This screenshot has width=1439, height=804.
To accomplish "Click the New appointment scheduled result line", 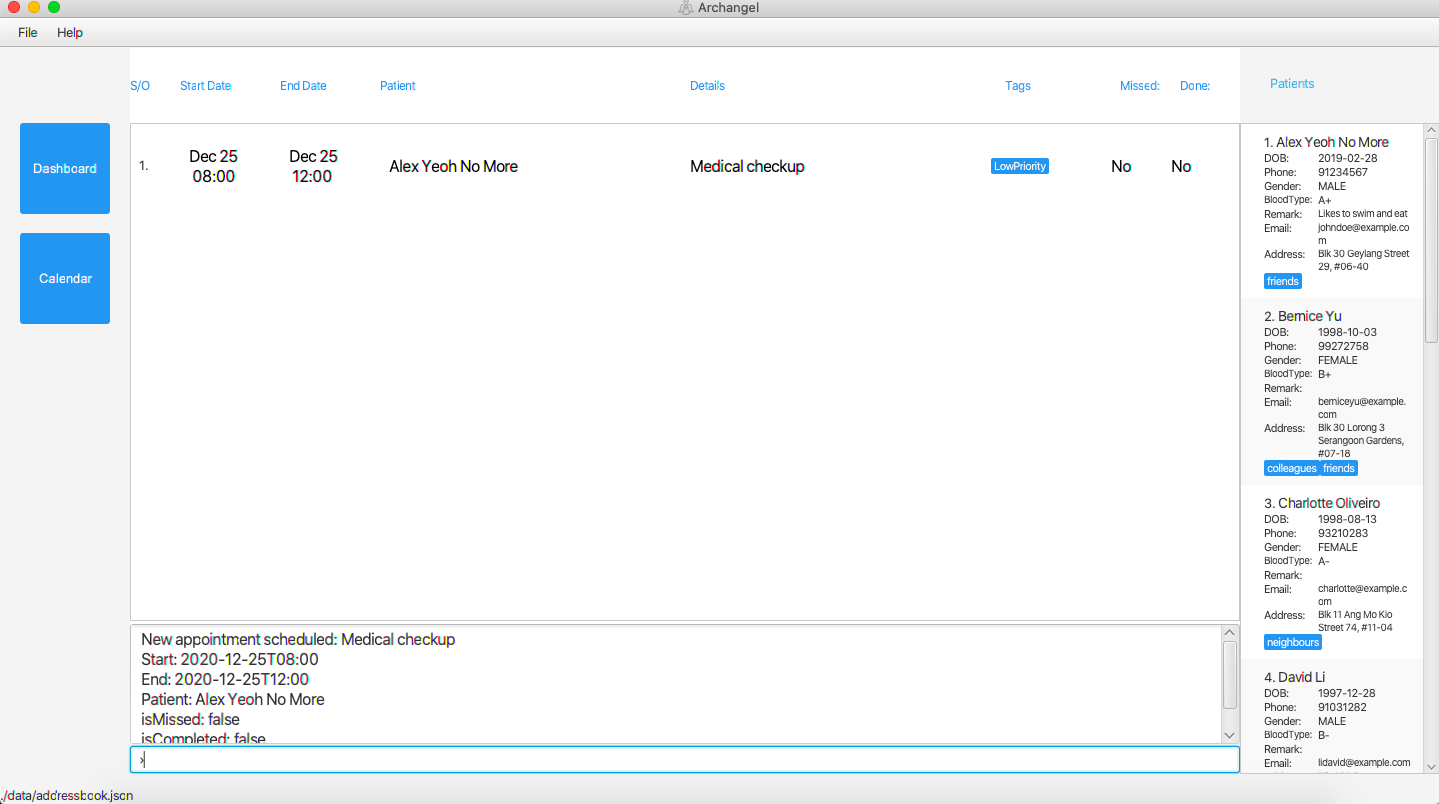I will tap(298, 640).
